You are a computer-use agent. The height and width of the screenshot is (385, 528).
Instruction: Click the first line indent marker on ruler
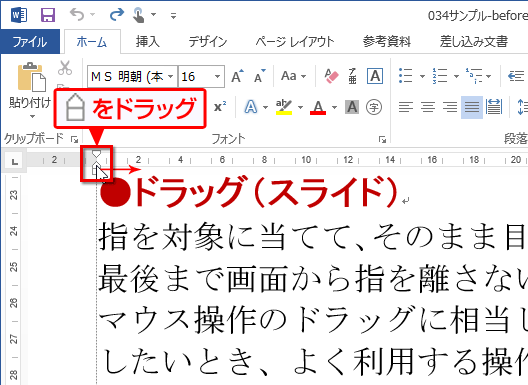[96, 154]
